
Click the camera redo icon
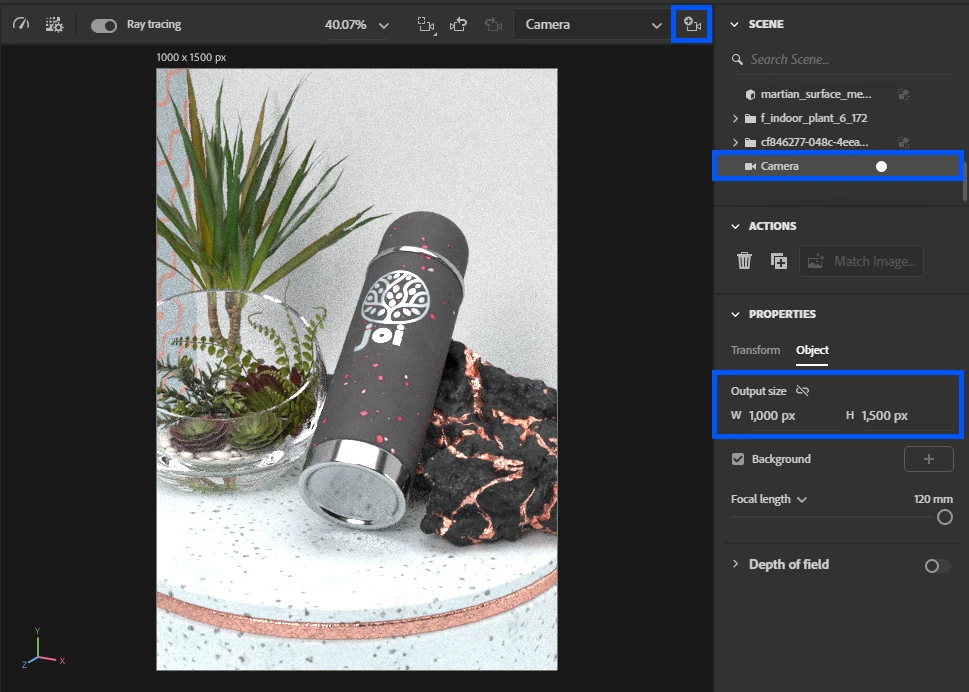click(x=493, y=25)
